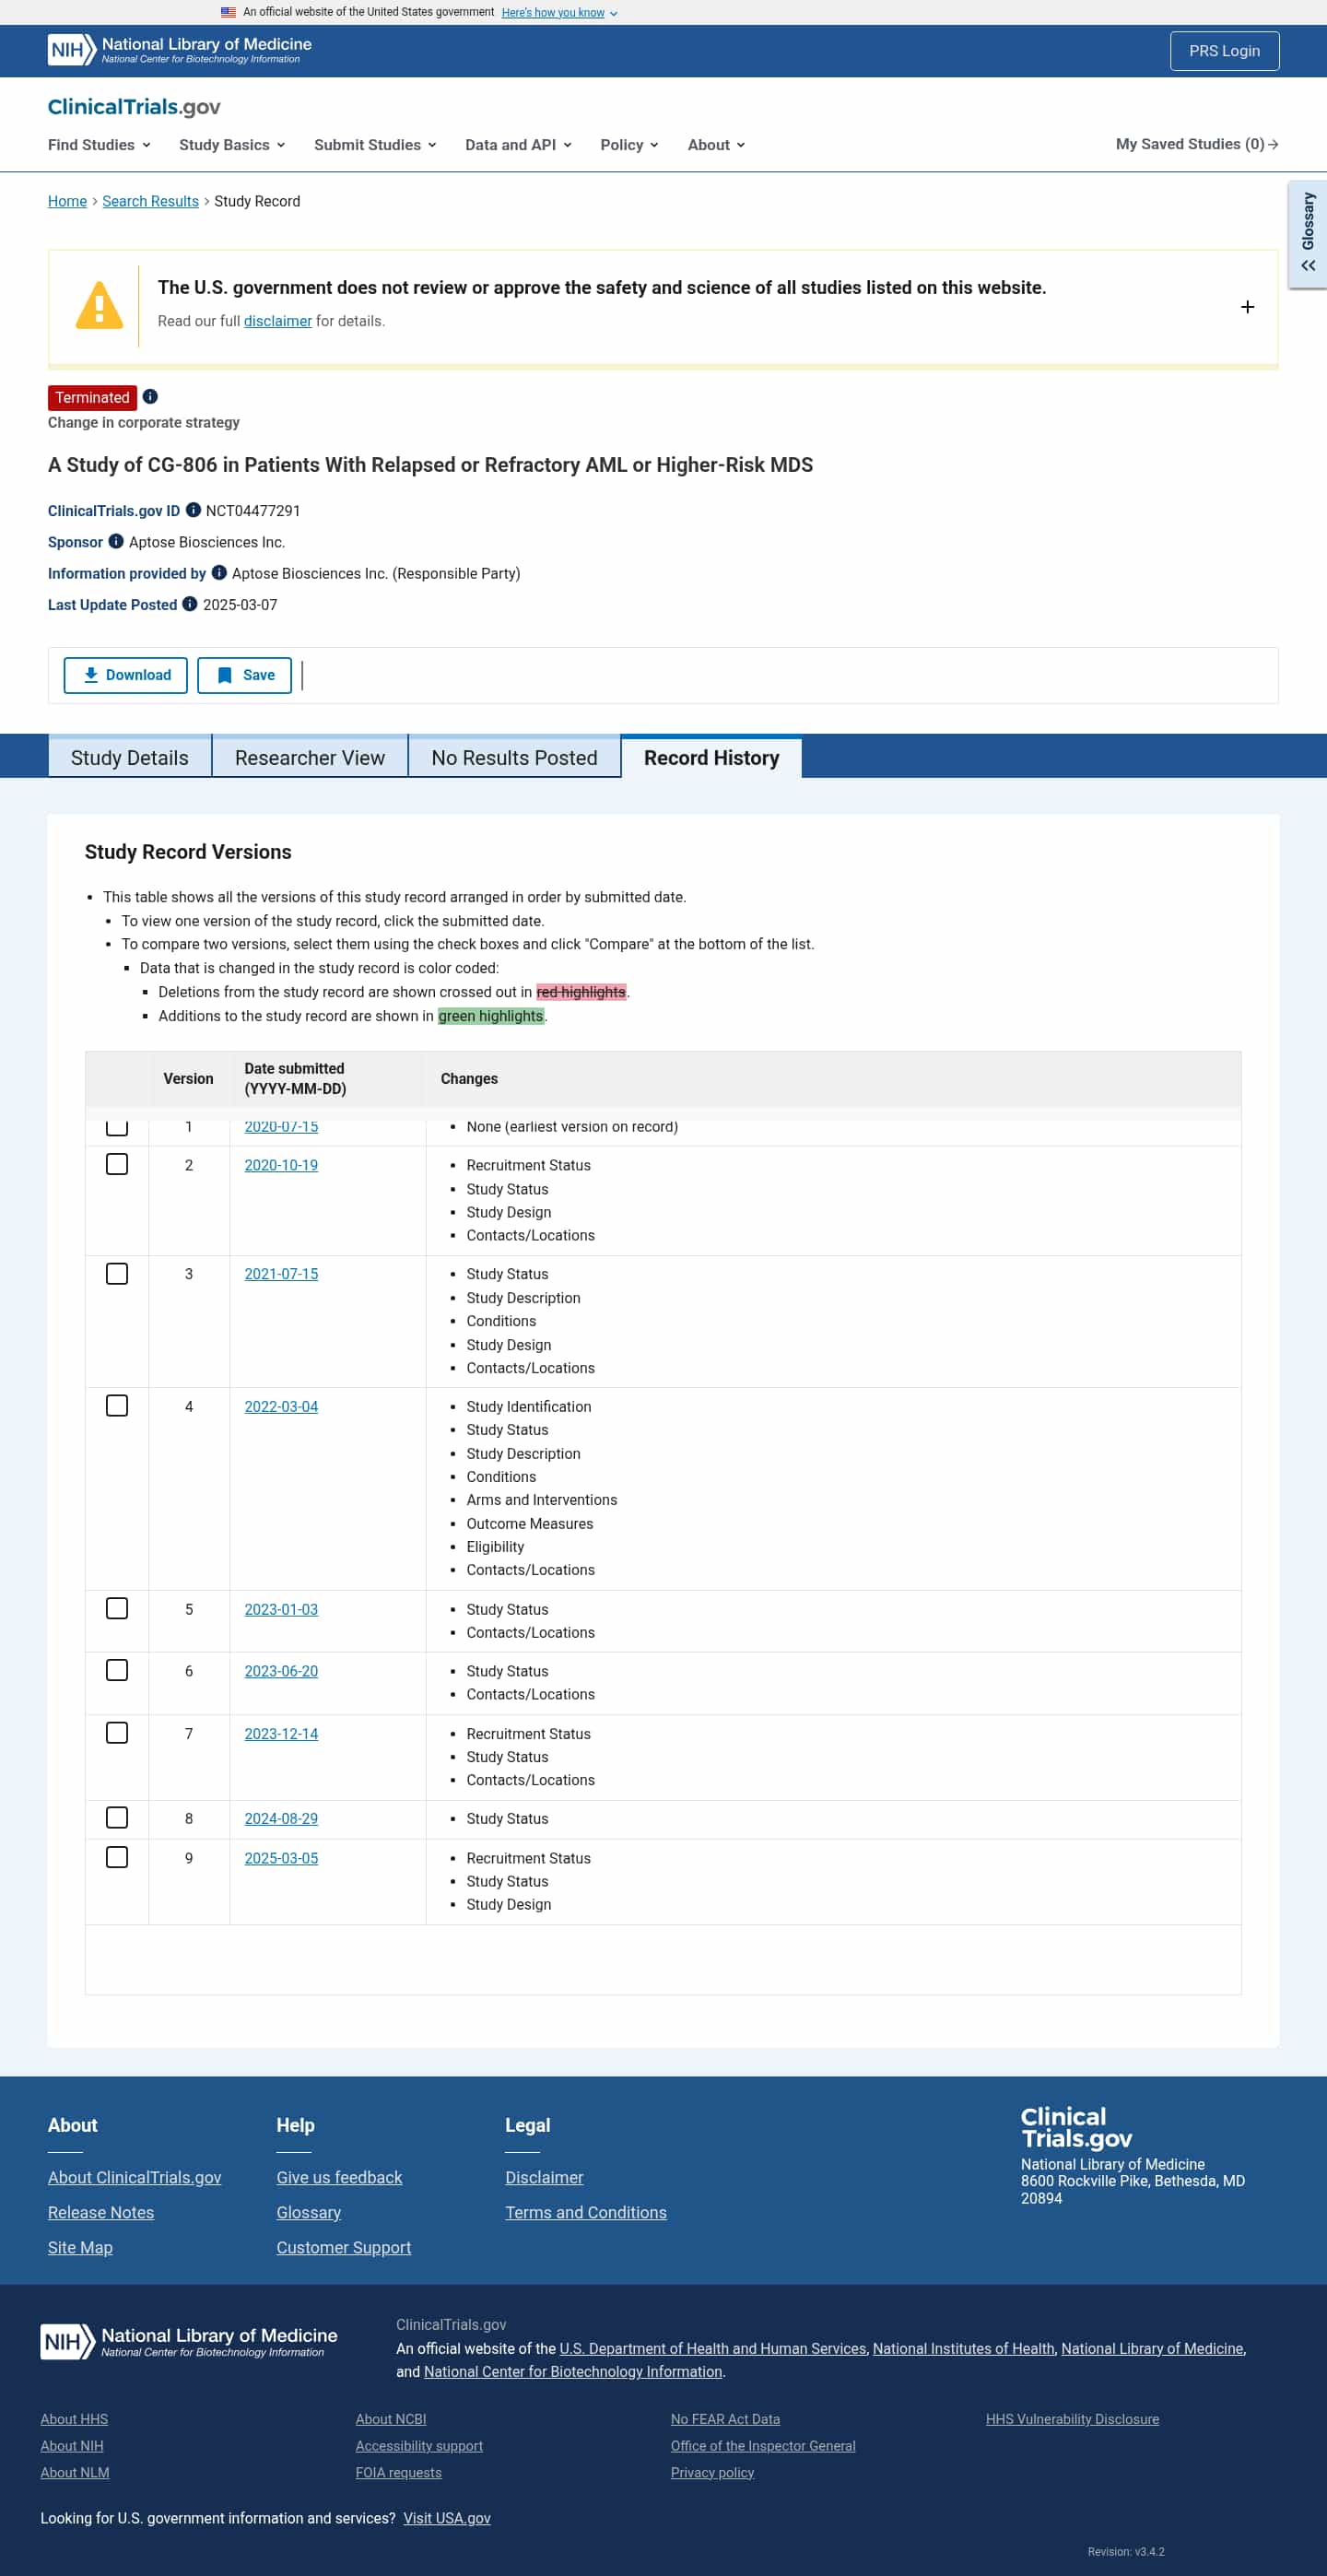
Task: Click the info icon beside Information provided by
Action: click(219, 573)
